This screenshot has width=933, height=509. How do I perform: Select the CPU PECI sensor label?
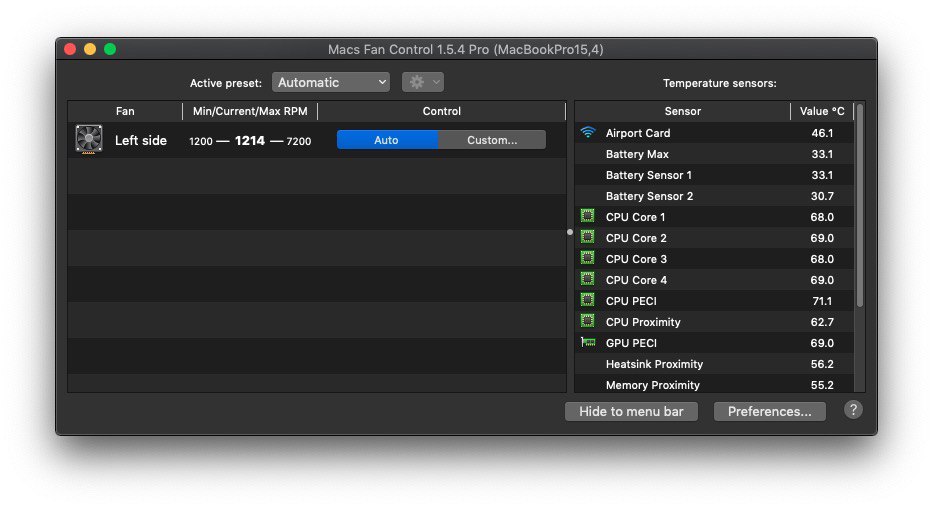631,301
